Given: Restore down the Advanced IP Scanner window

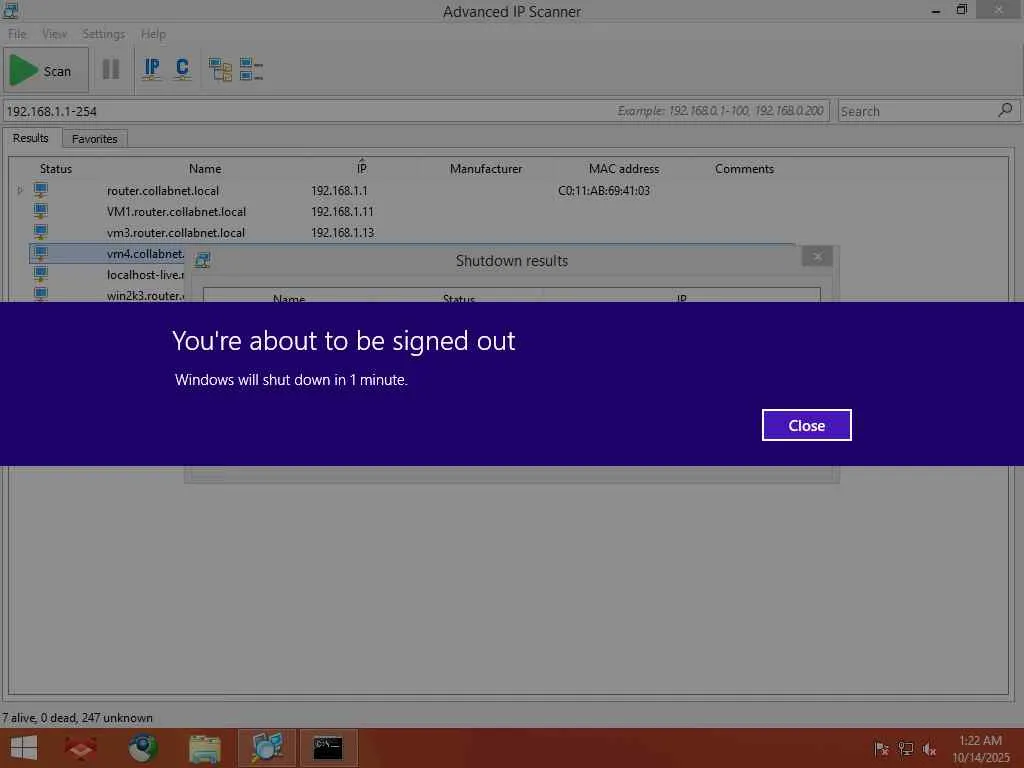Looking at the screenshot, I should [961, 10].
